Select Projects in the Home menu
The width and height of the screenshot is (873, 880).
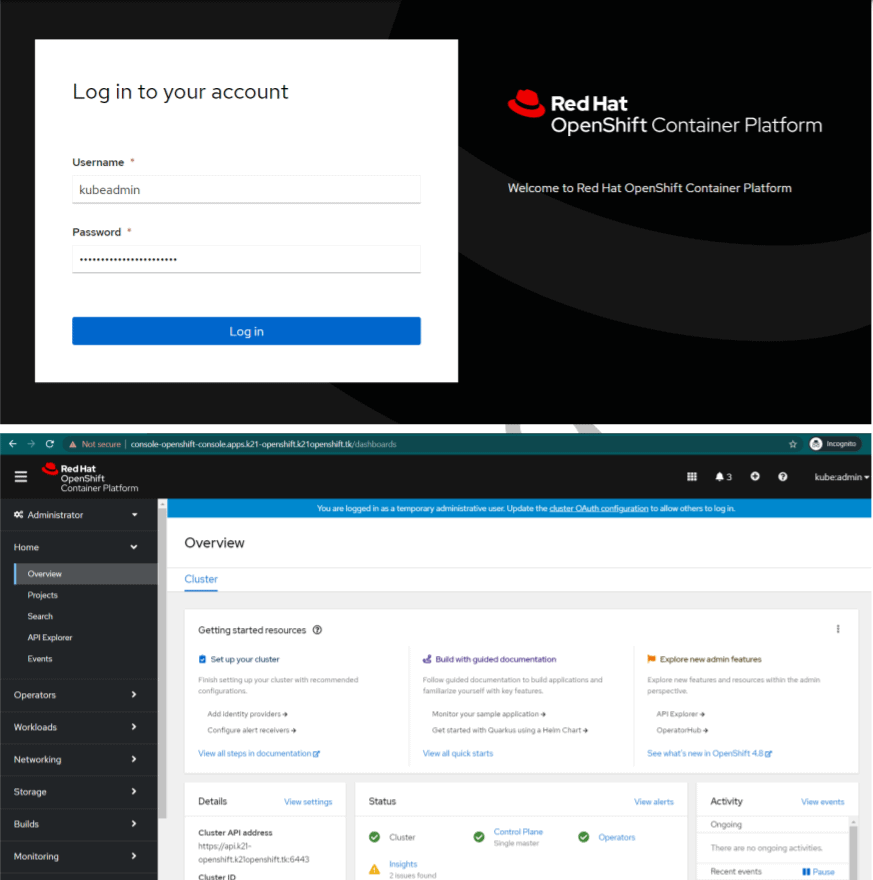click(43, 595)
